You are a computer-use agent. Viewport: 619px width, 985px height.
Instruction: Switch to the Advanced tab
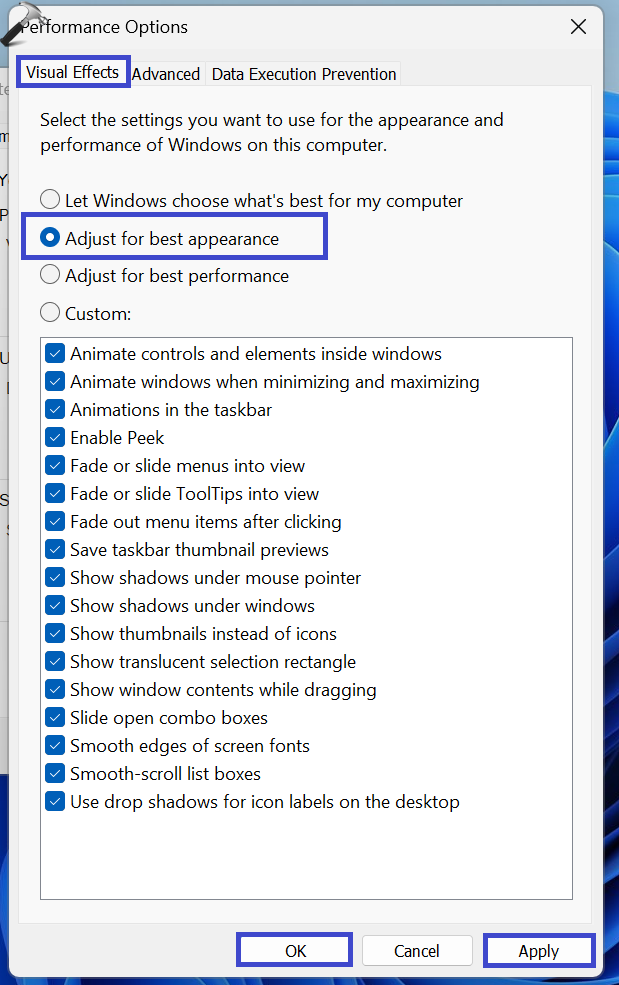166,74
